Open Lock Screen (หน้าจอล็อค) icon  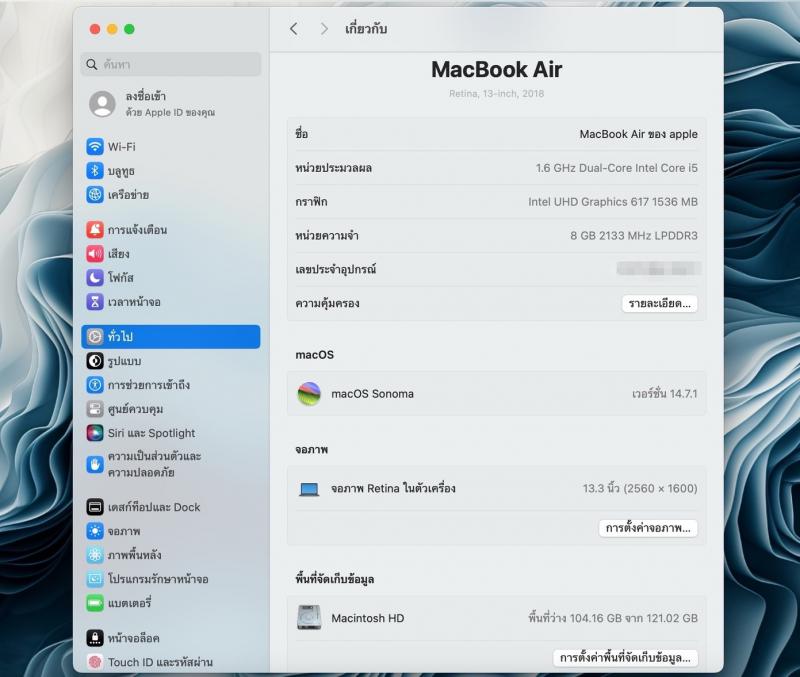pos(95,638)
